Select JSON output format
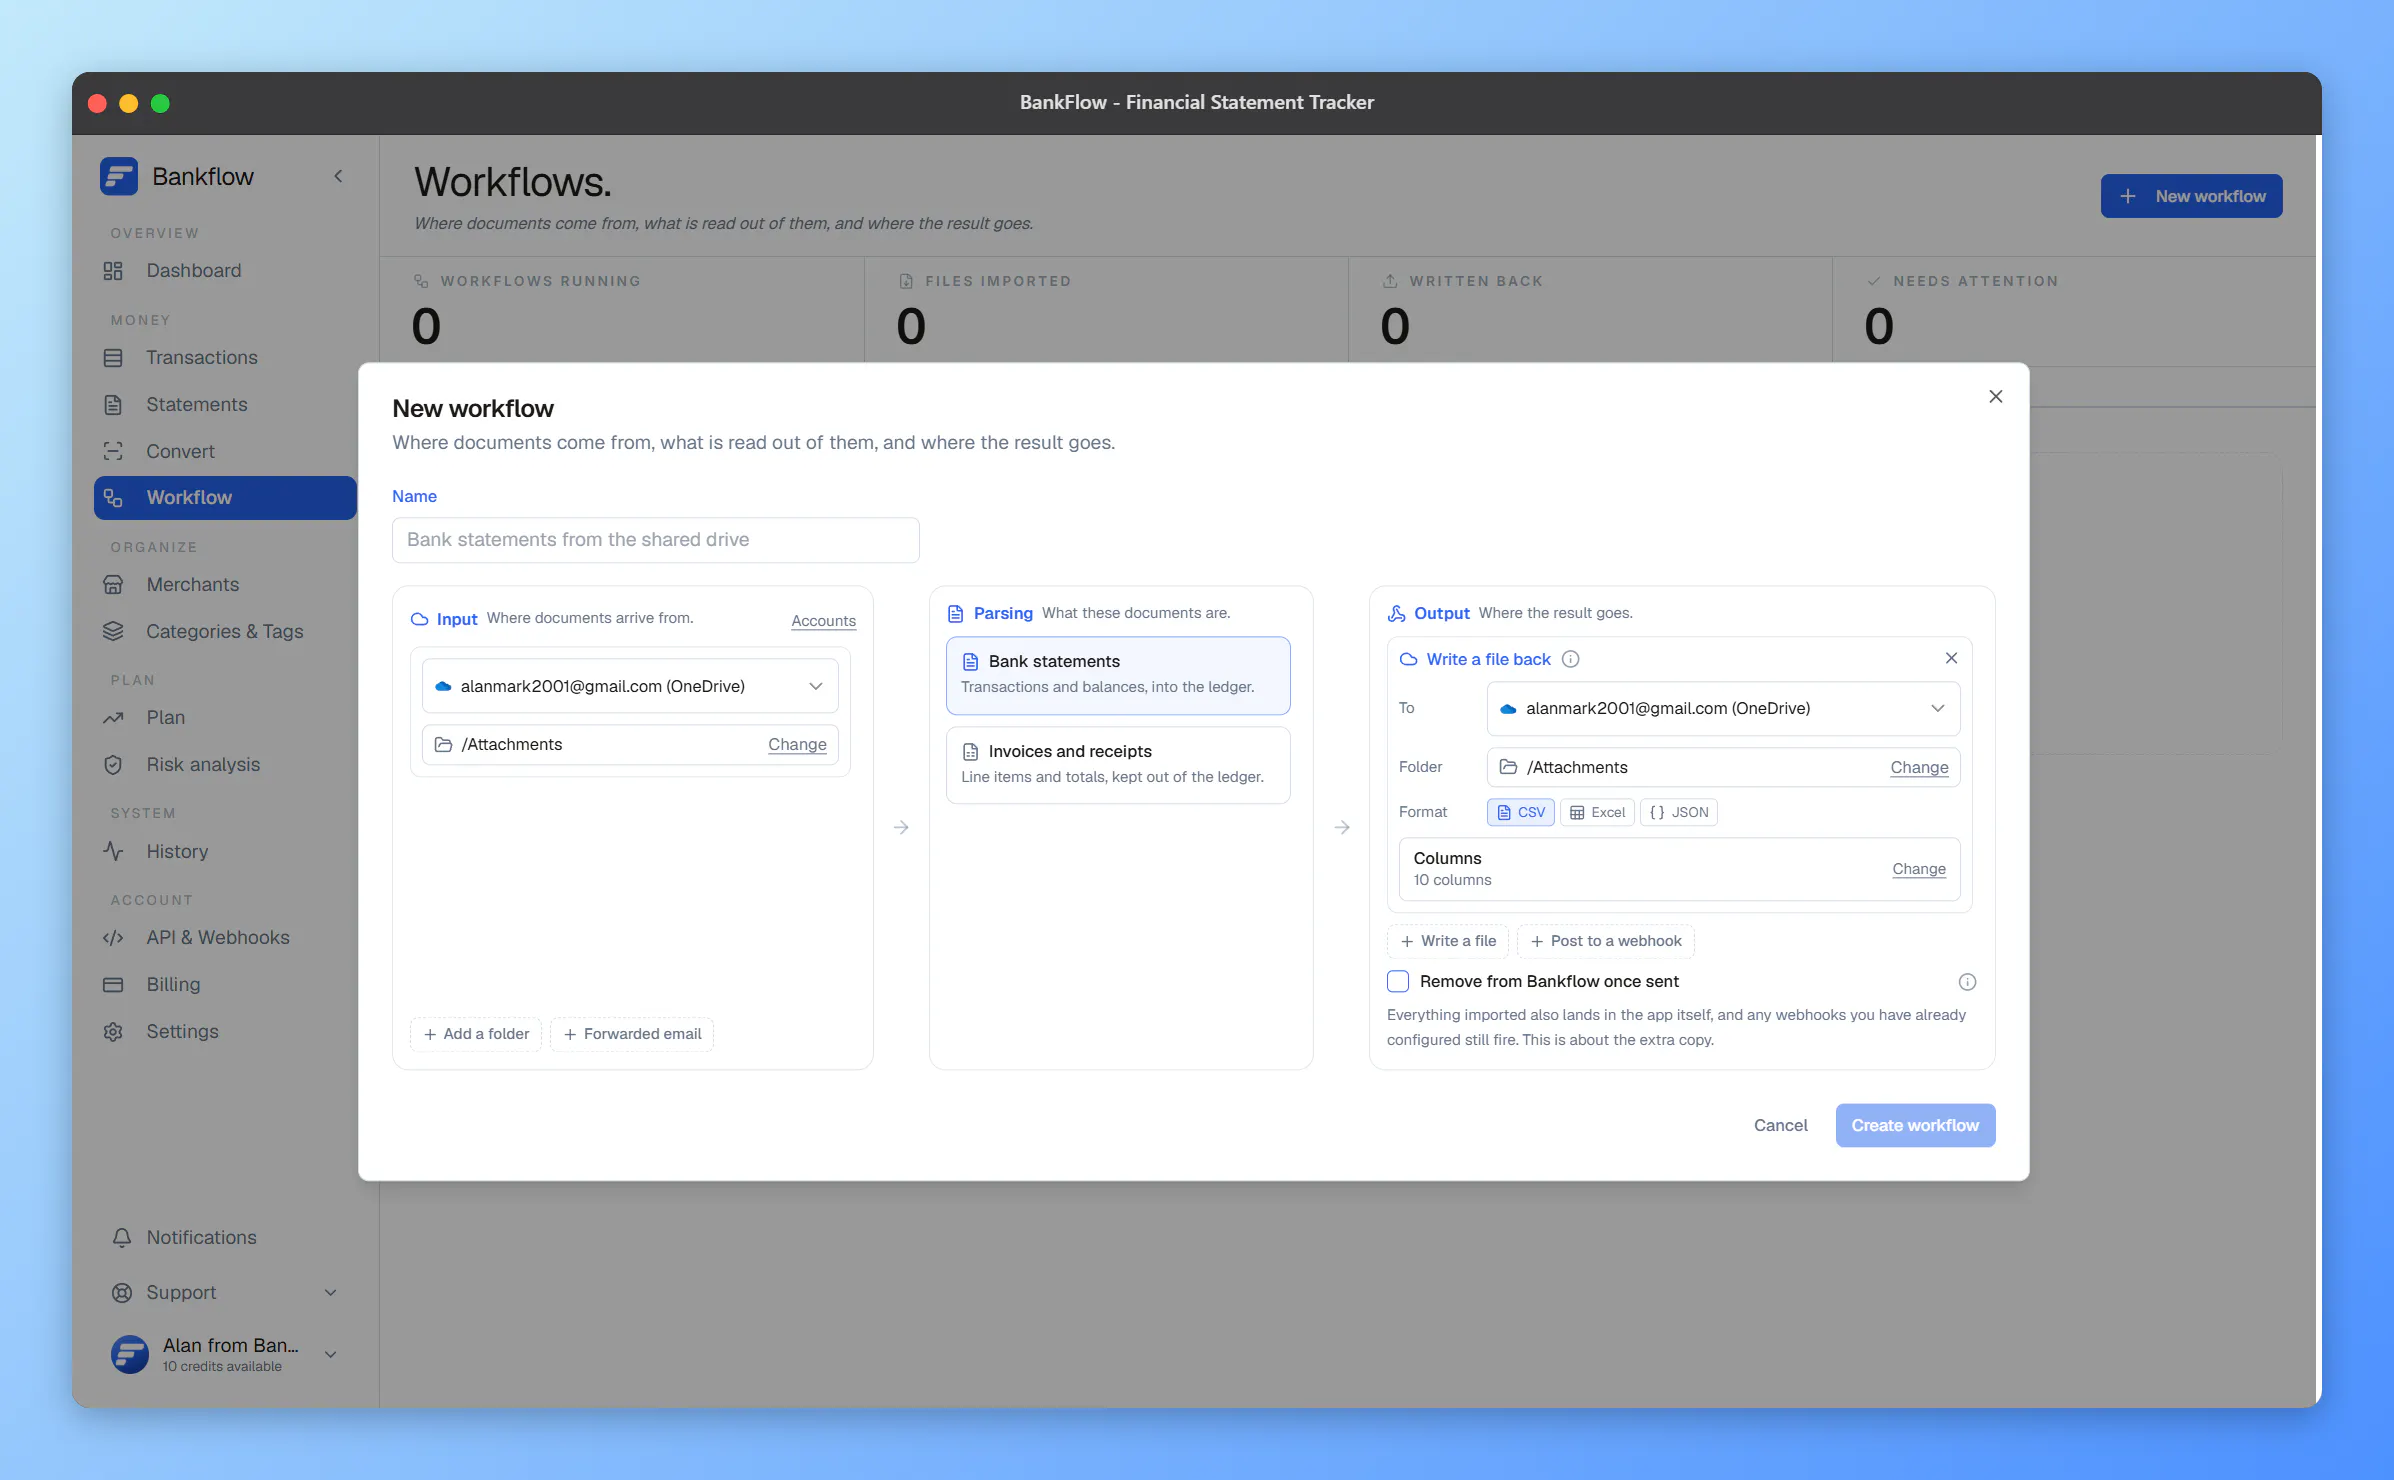Viewport: 2394px width, 1480px height. [x=1679, y=813]
